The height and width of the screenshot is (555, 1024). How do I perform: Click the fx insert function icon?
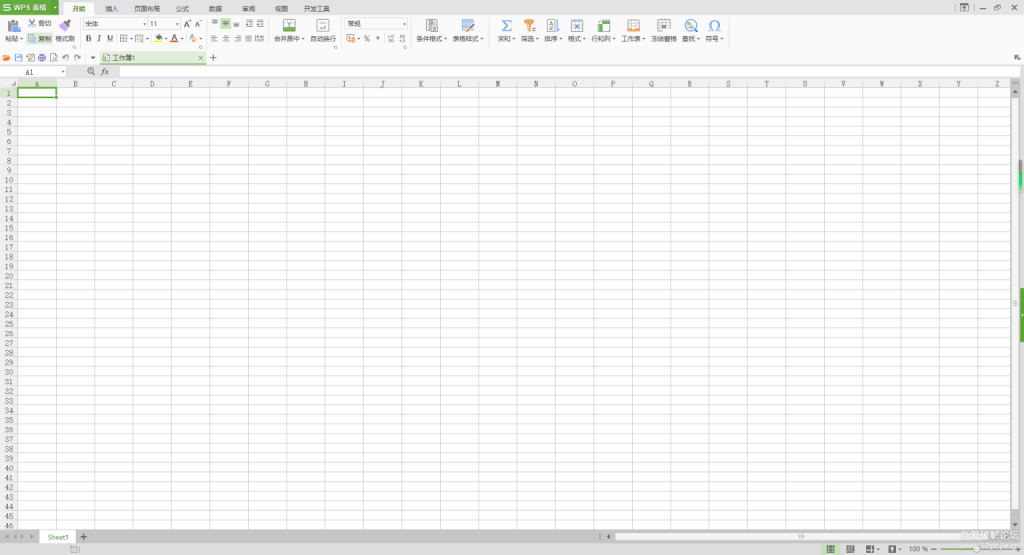click(x=105, y=72)
